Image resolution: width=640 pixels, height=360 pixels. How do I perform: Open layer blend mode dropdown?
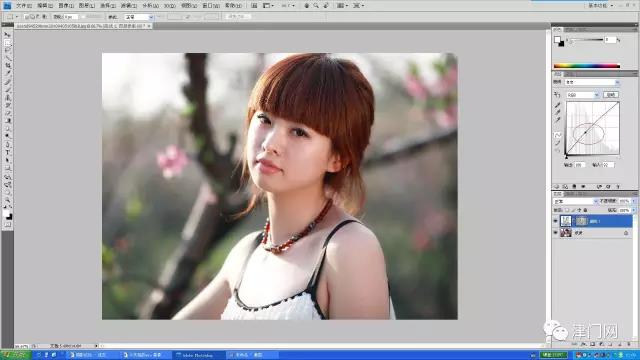click(576, 201)
